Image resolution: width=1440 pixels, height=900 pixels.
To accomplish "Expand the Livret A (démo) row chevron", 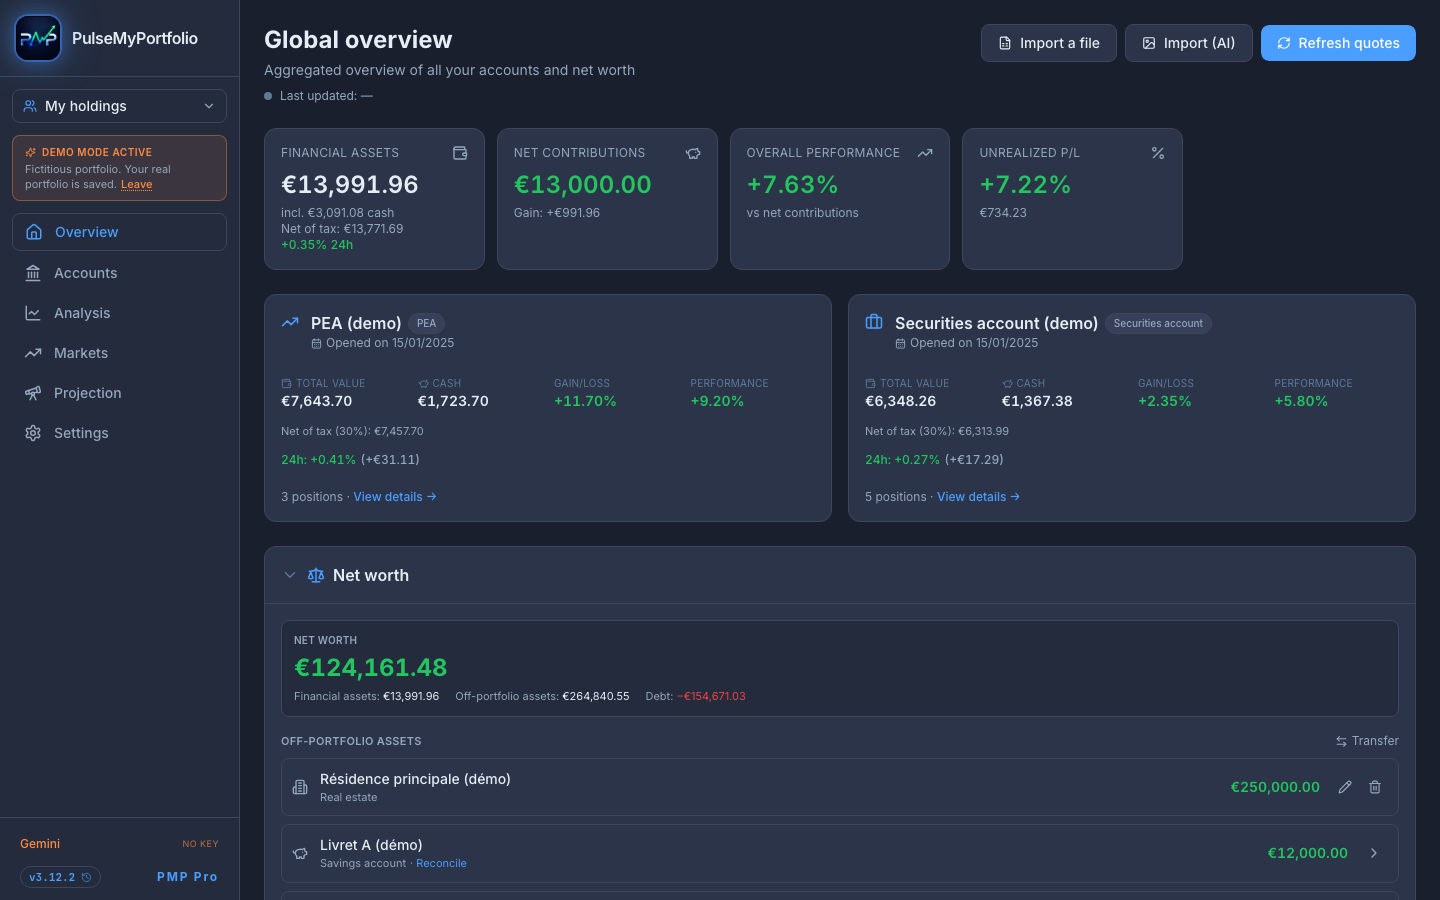I will click(1374, 853).
